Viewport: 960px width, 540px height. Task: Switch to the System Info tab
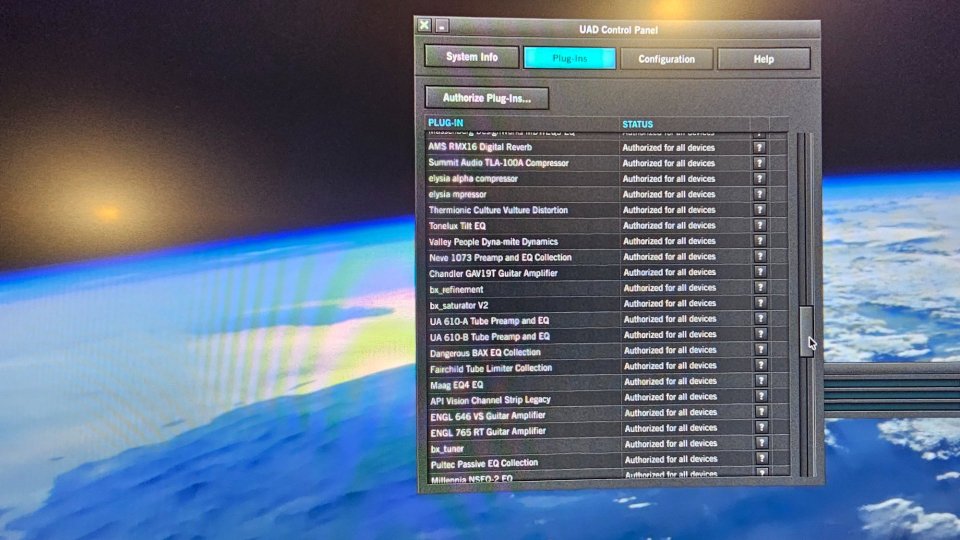(x=471, y=57)
